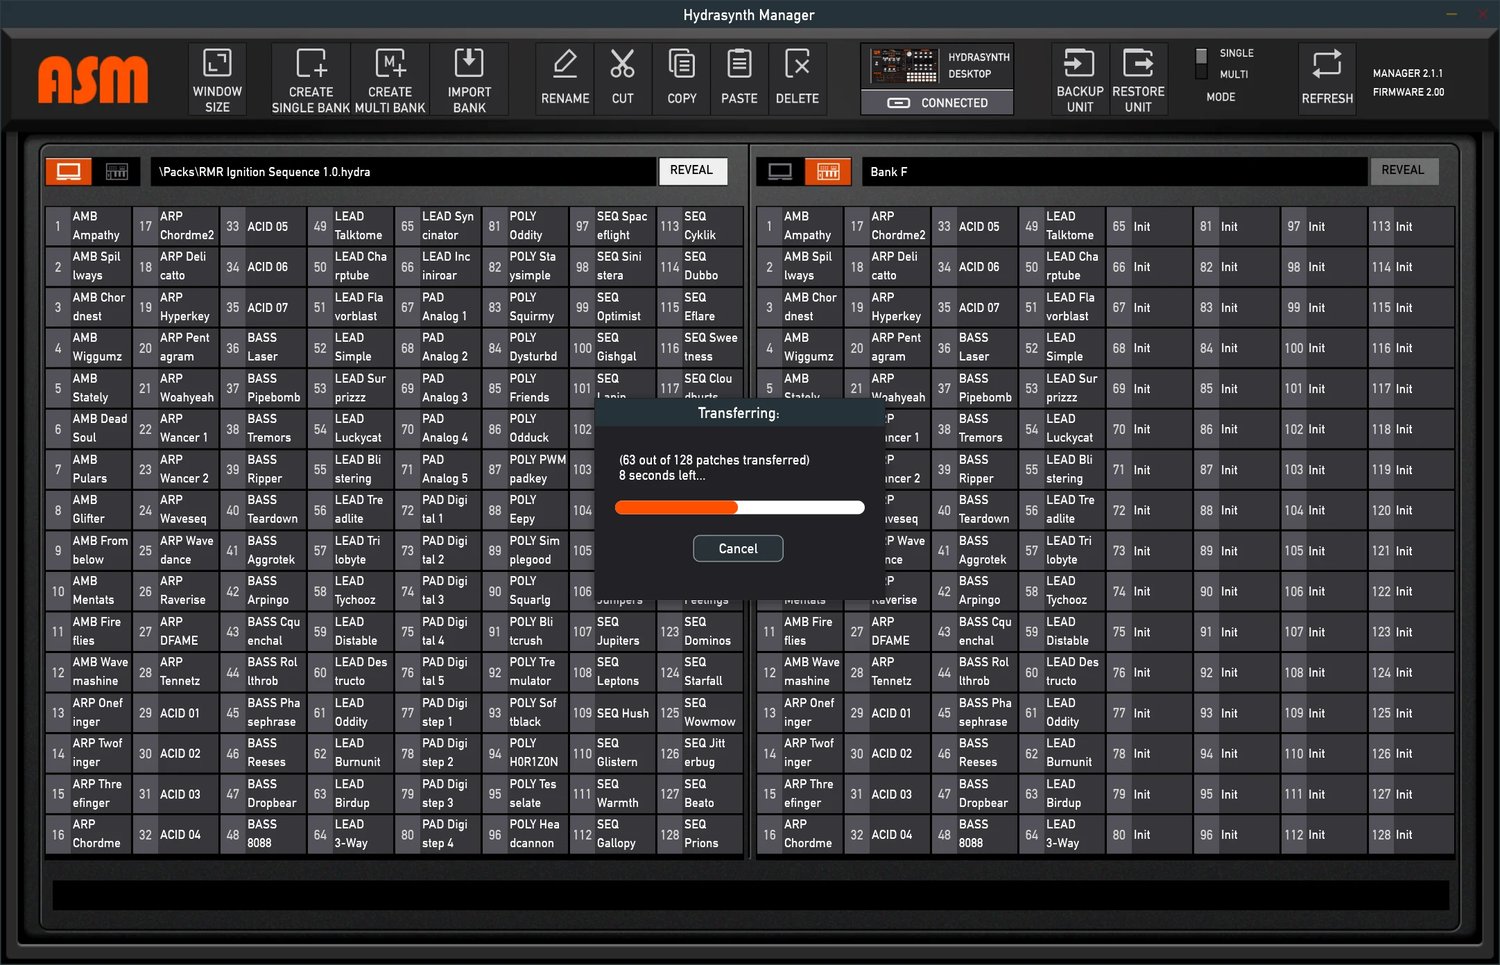Delete the selected patch
The image size is (1500, 965).
pos(797,79)
